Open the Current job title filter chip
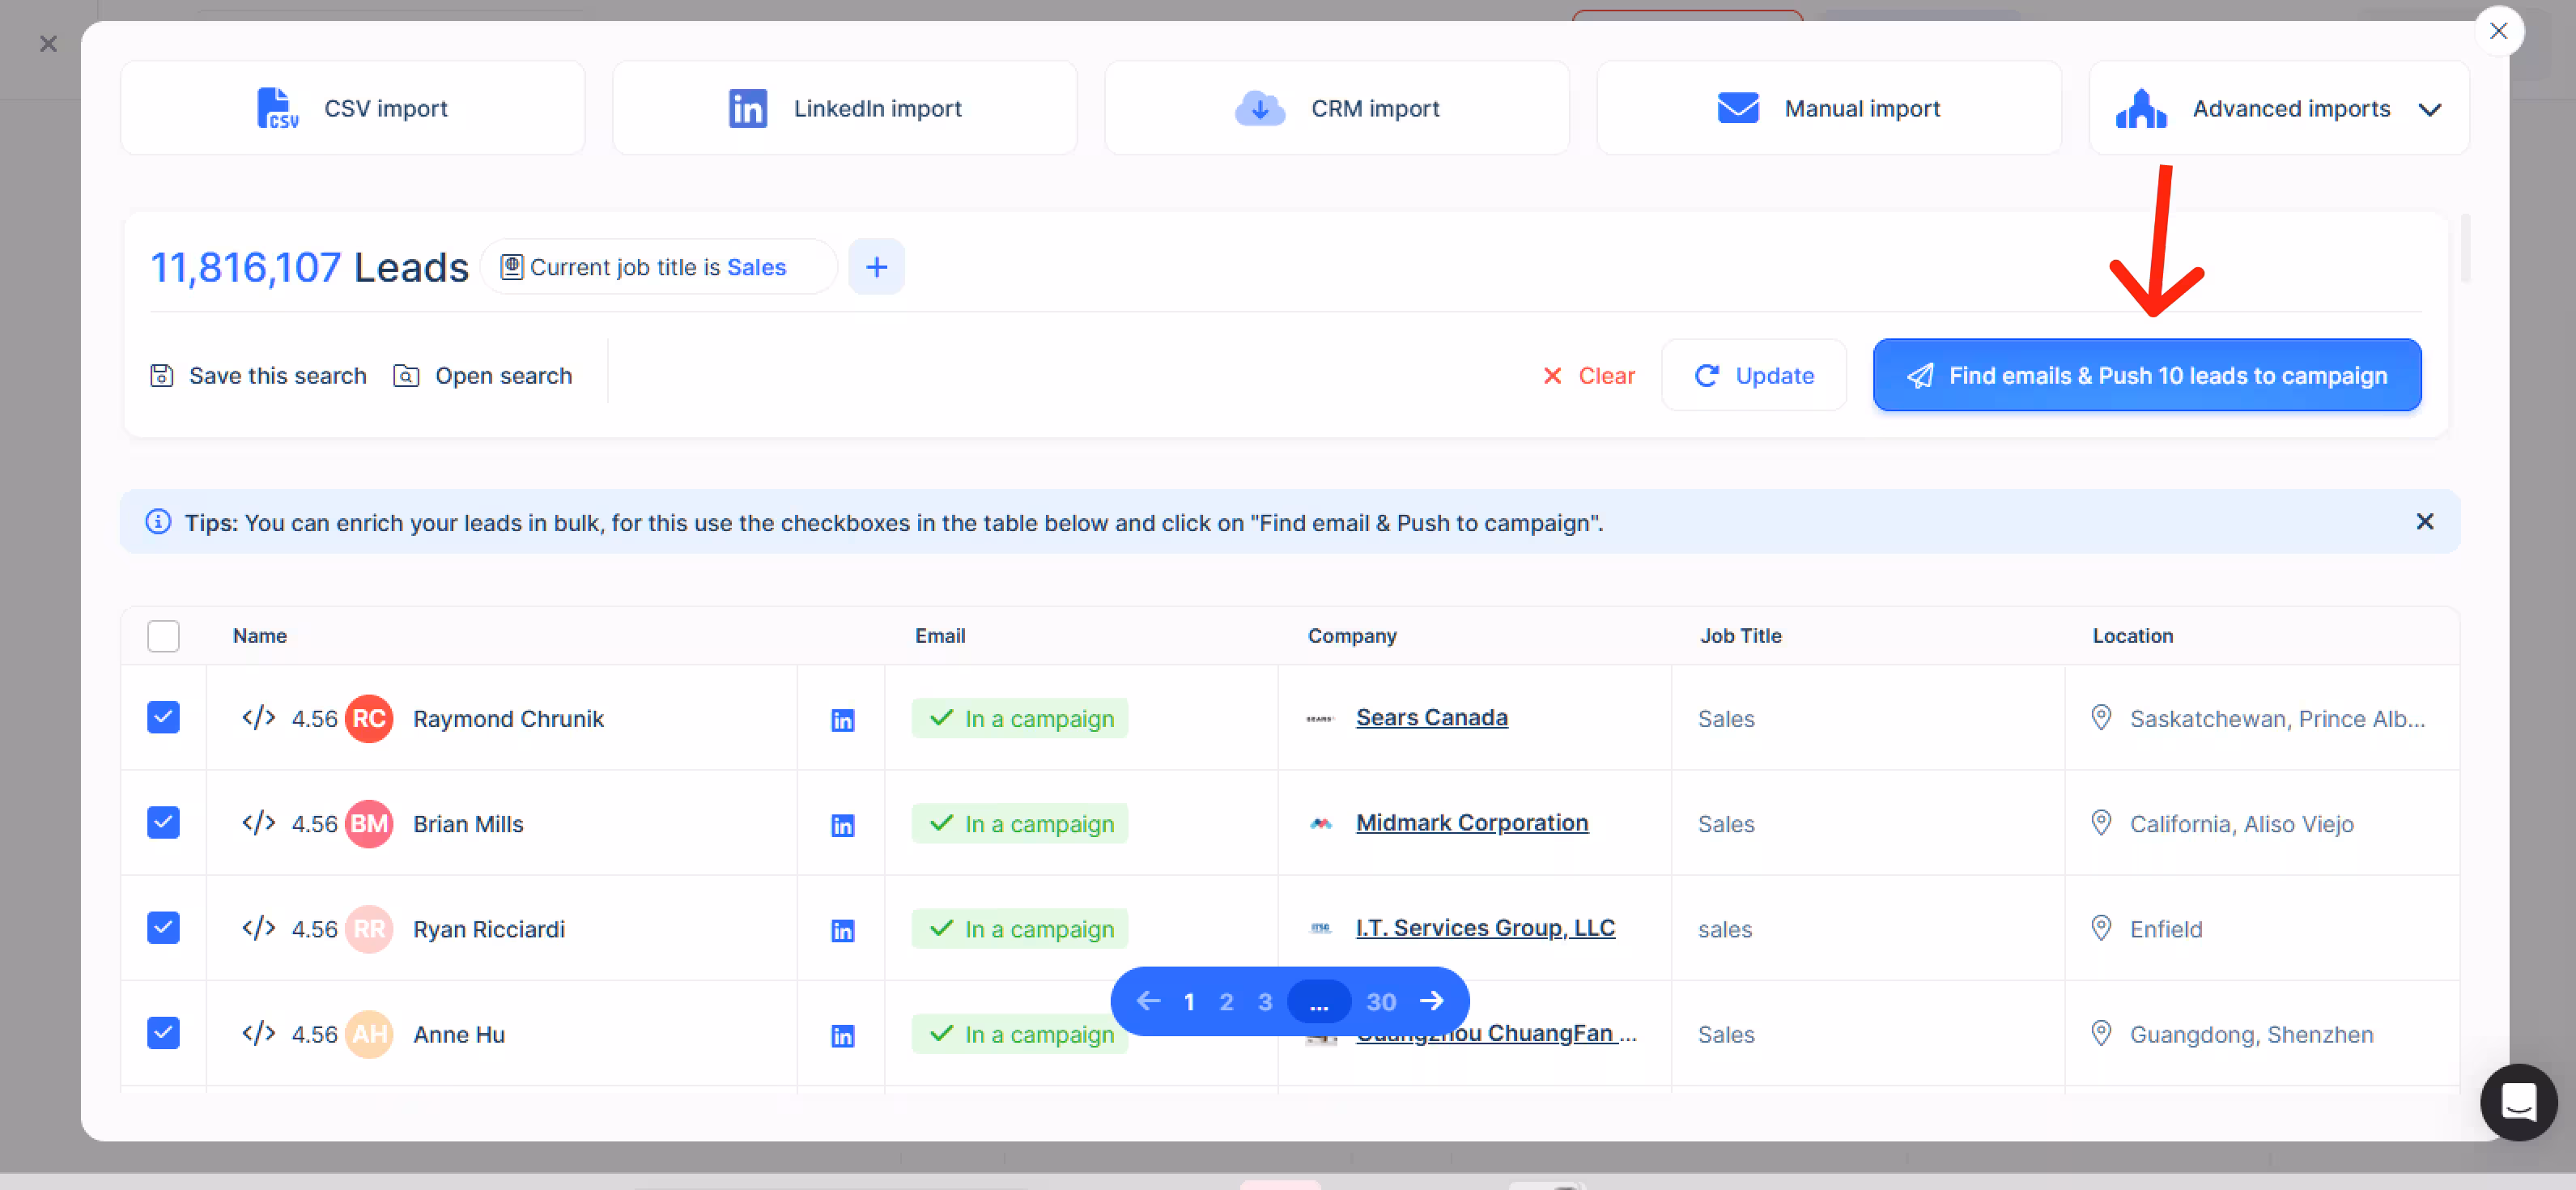This screenshot has width=2576, height=1190. 658,267
